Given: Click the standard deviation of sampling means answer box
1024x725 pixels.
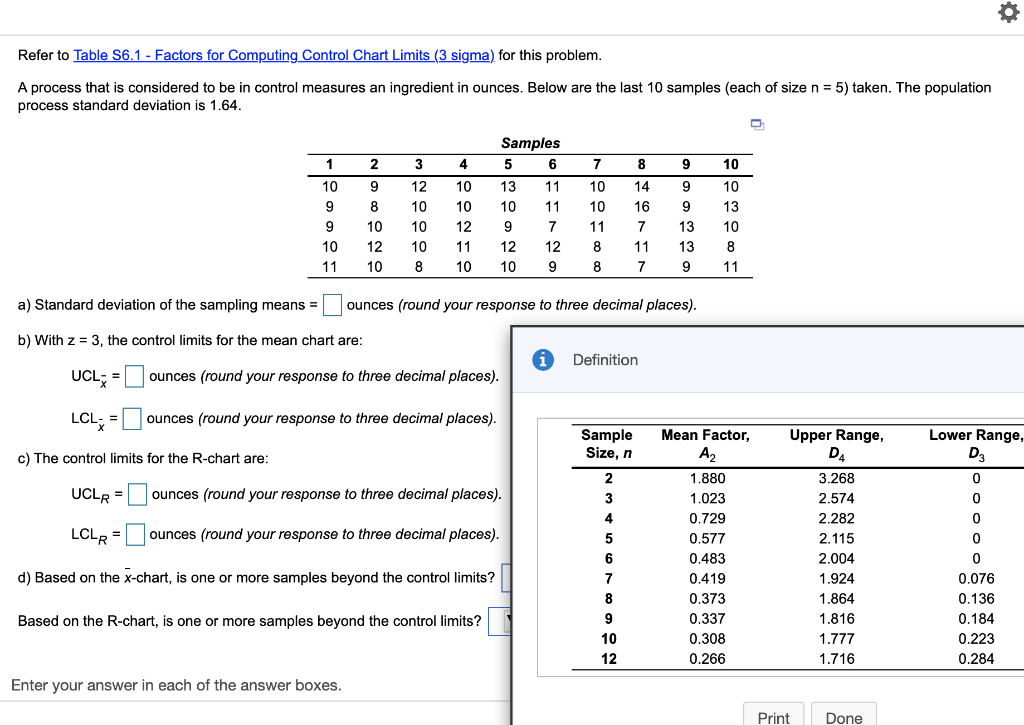Looking at the screenshot, I should tap(332, 304).
